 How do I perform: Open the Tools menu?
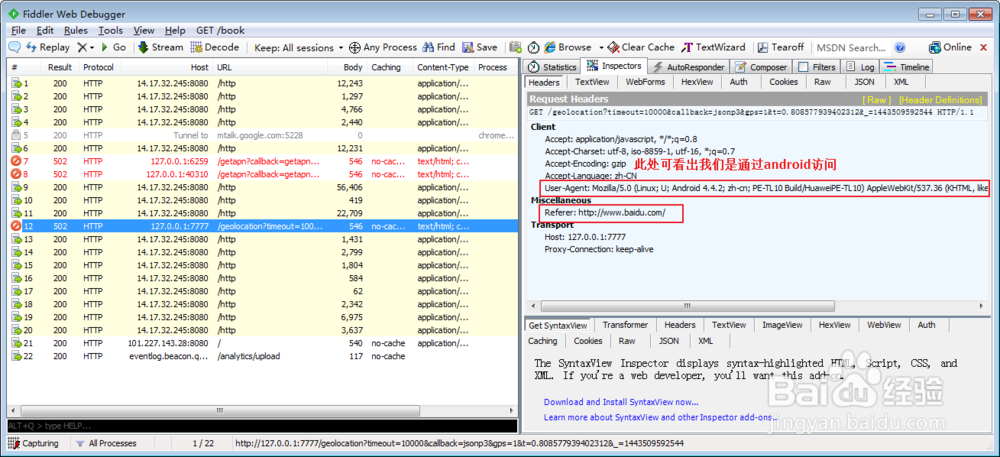[110, 30]
